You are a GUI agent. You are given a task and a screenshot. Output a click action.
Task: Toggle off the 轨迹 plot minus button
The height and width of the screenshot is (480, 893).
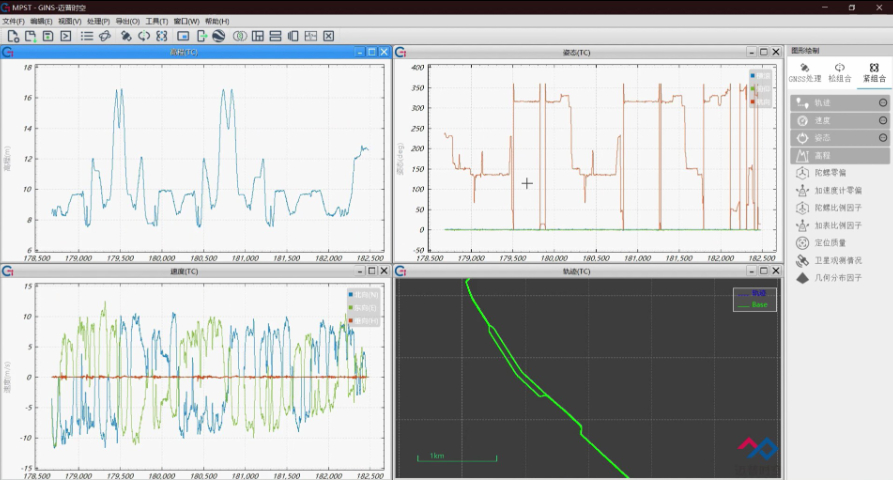[882, 103]
